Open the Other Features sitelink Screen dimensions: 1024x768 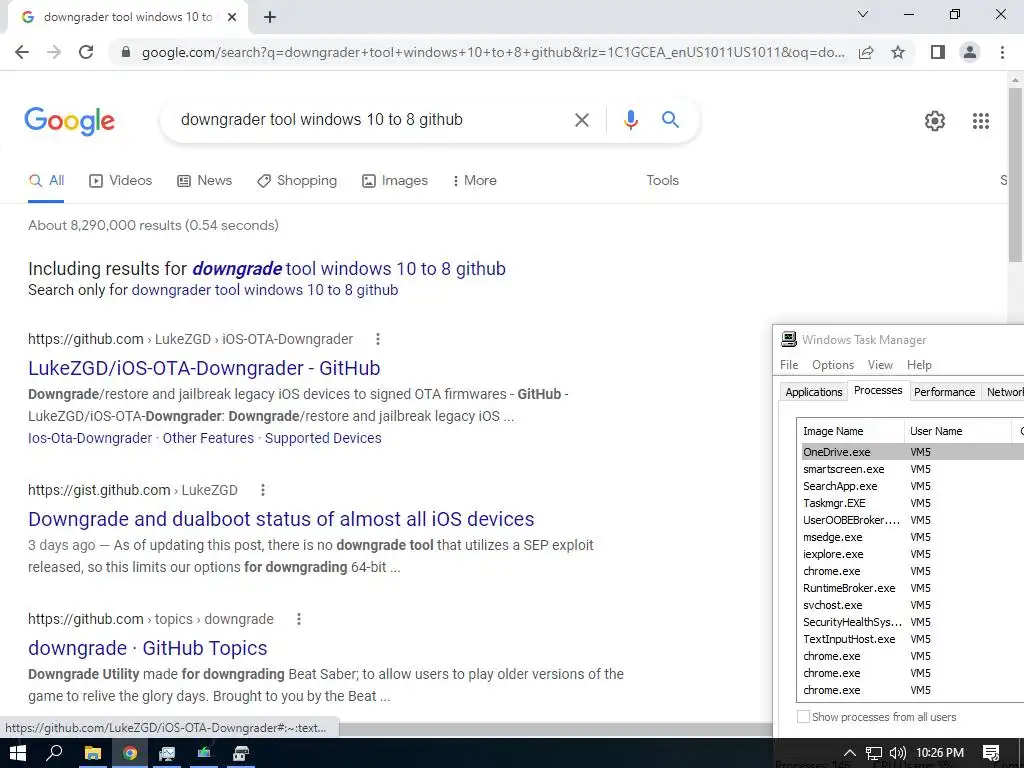click(x=208, y=438)
